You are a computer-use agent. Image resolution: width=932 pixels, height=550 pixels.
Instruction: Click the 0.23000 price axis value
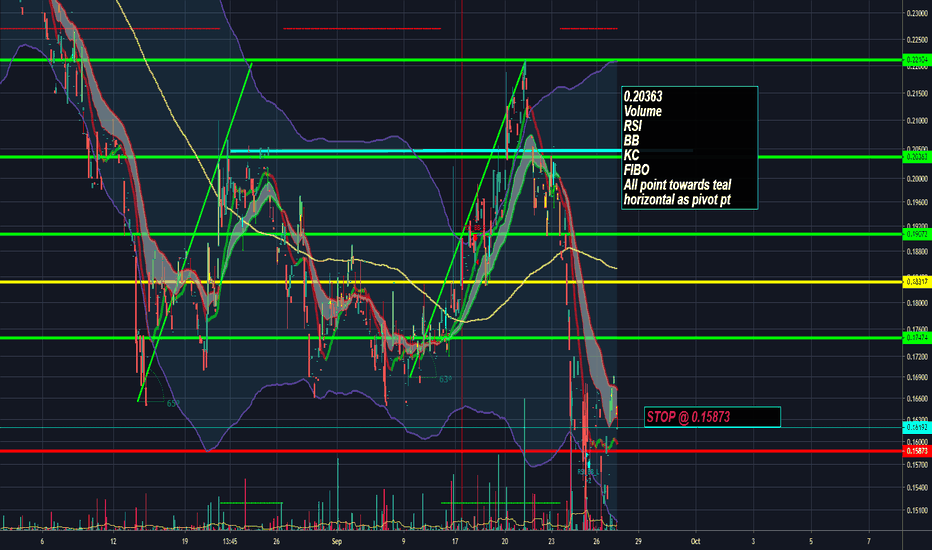[x=917, y=13]
